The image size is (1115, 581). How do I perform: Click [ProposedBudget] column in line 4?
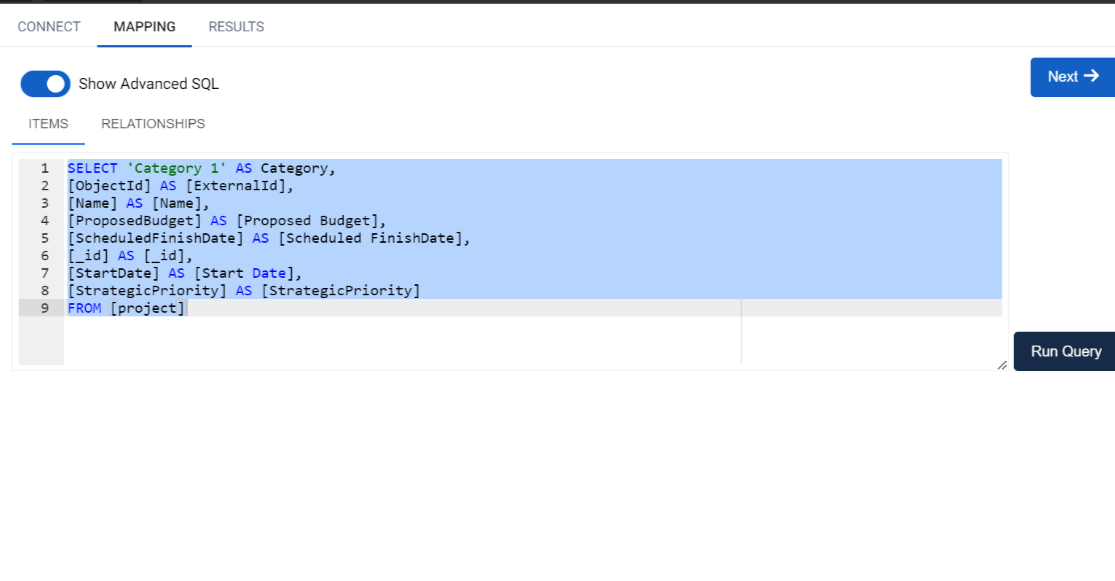coord(134,220)
